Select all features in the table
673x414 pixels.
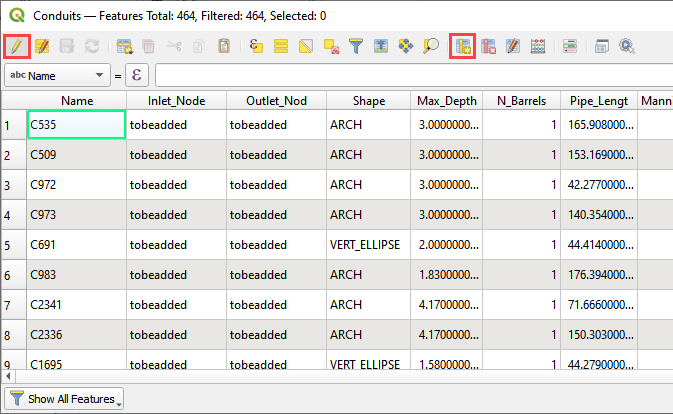pos(281,46)
